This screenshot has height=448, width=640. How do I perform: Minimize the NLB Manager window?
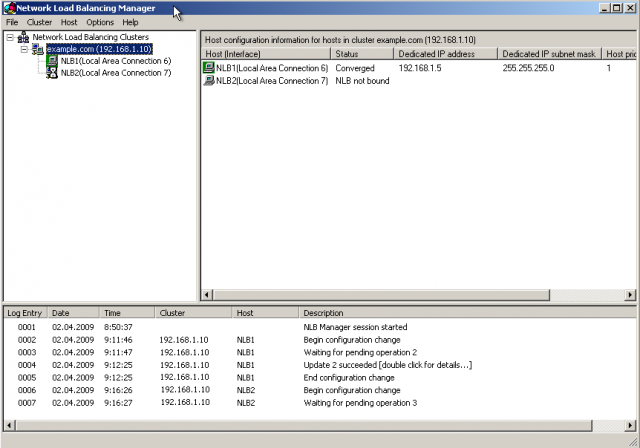pos(605,8)
